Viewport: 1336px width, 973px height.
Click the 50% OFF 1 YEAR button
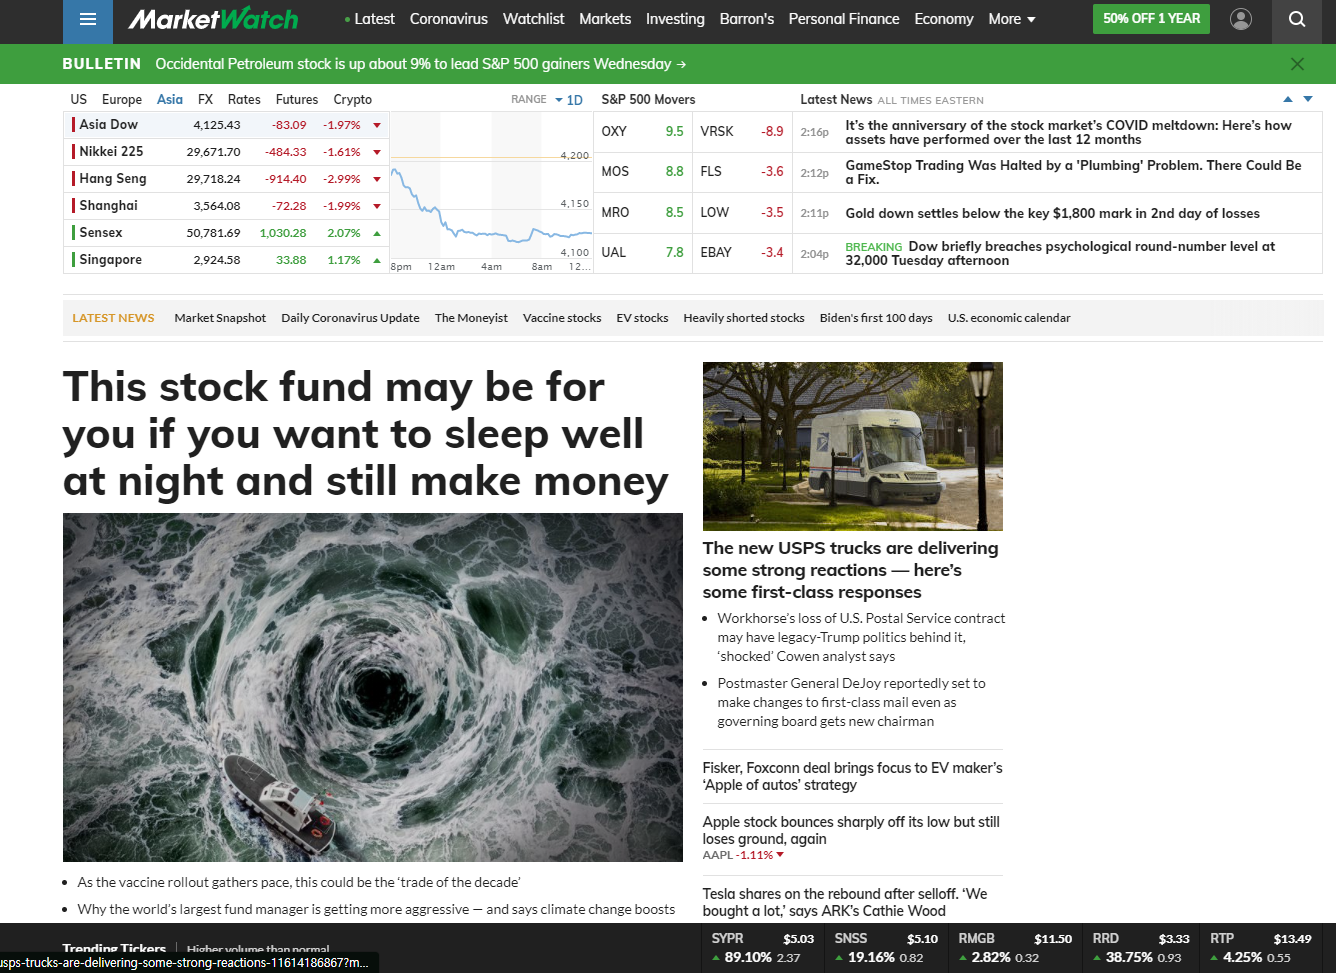1151,19
